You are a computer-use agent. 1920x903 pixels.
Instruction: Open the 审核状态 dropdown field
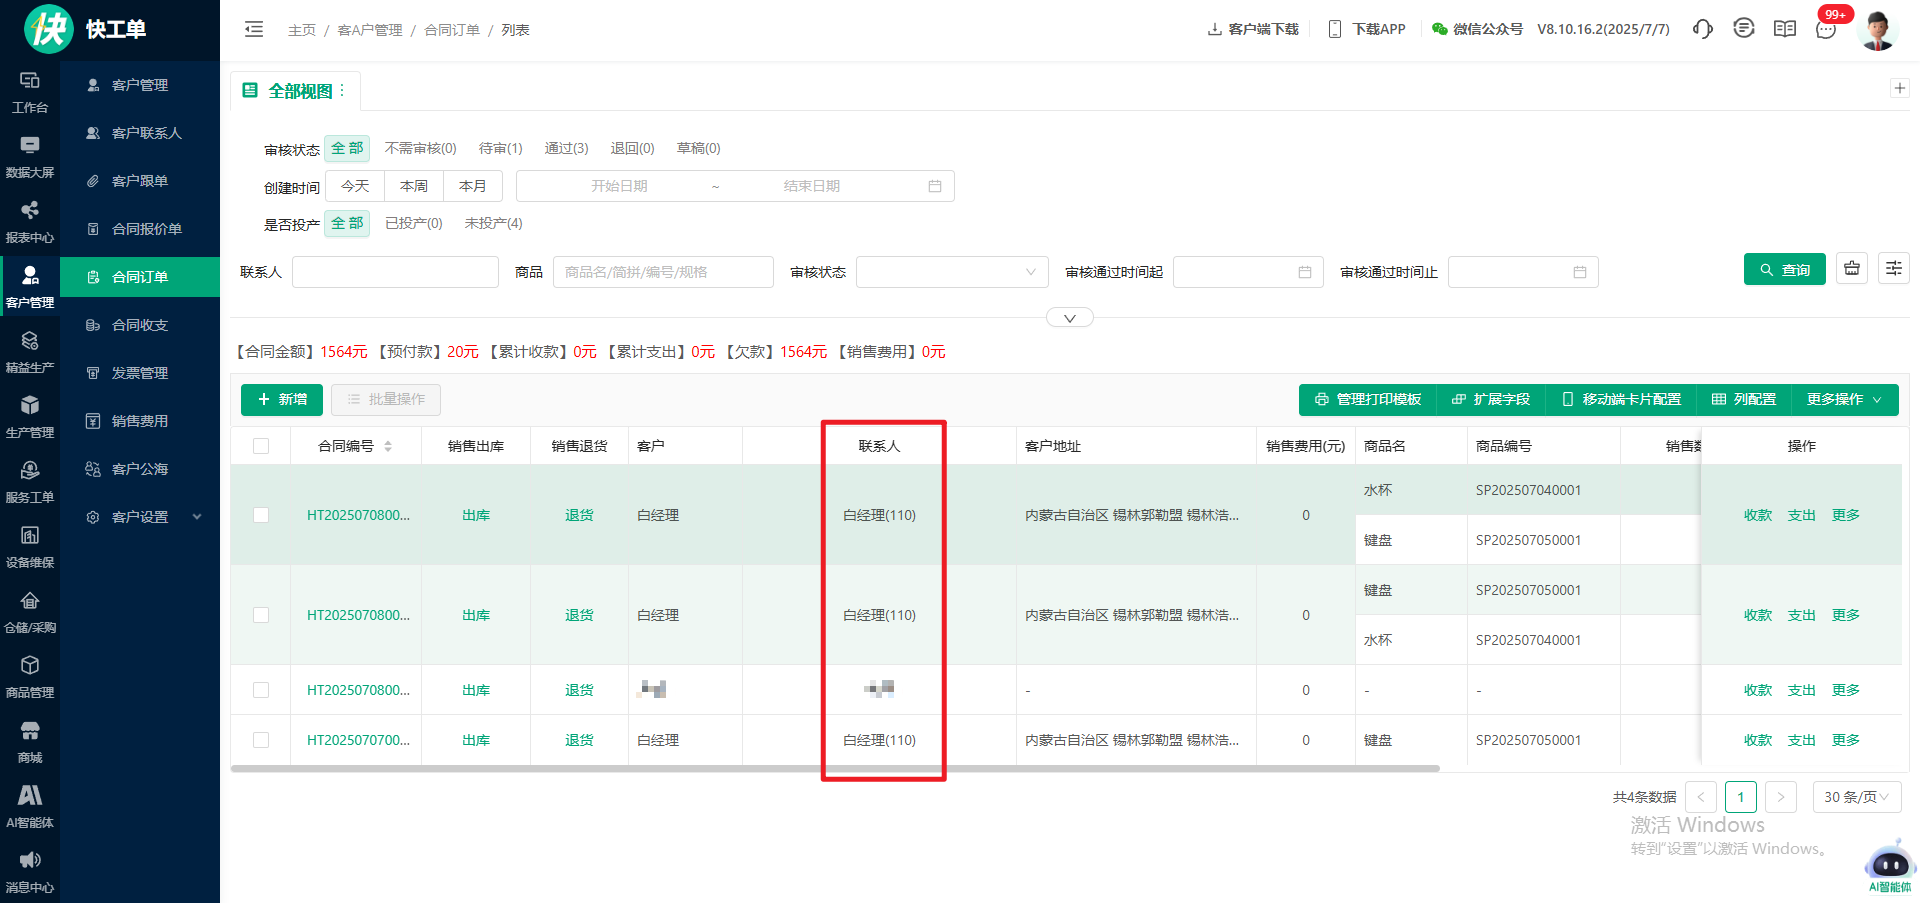point(951,272)
